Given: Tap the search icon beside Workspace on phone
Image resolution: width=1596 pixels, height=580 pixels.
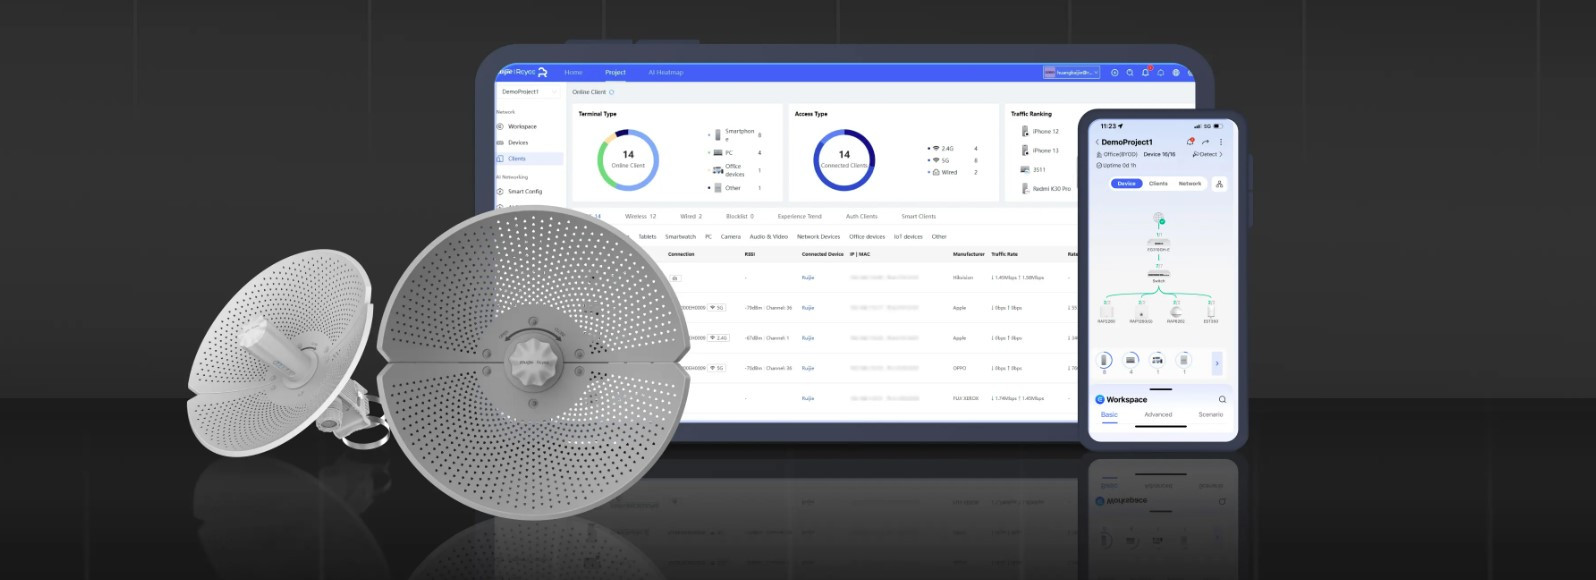Looking at the screenshot, I should coord(1222,399).
